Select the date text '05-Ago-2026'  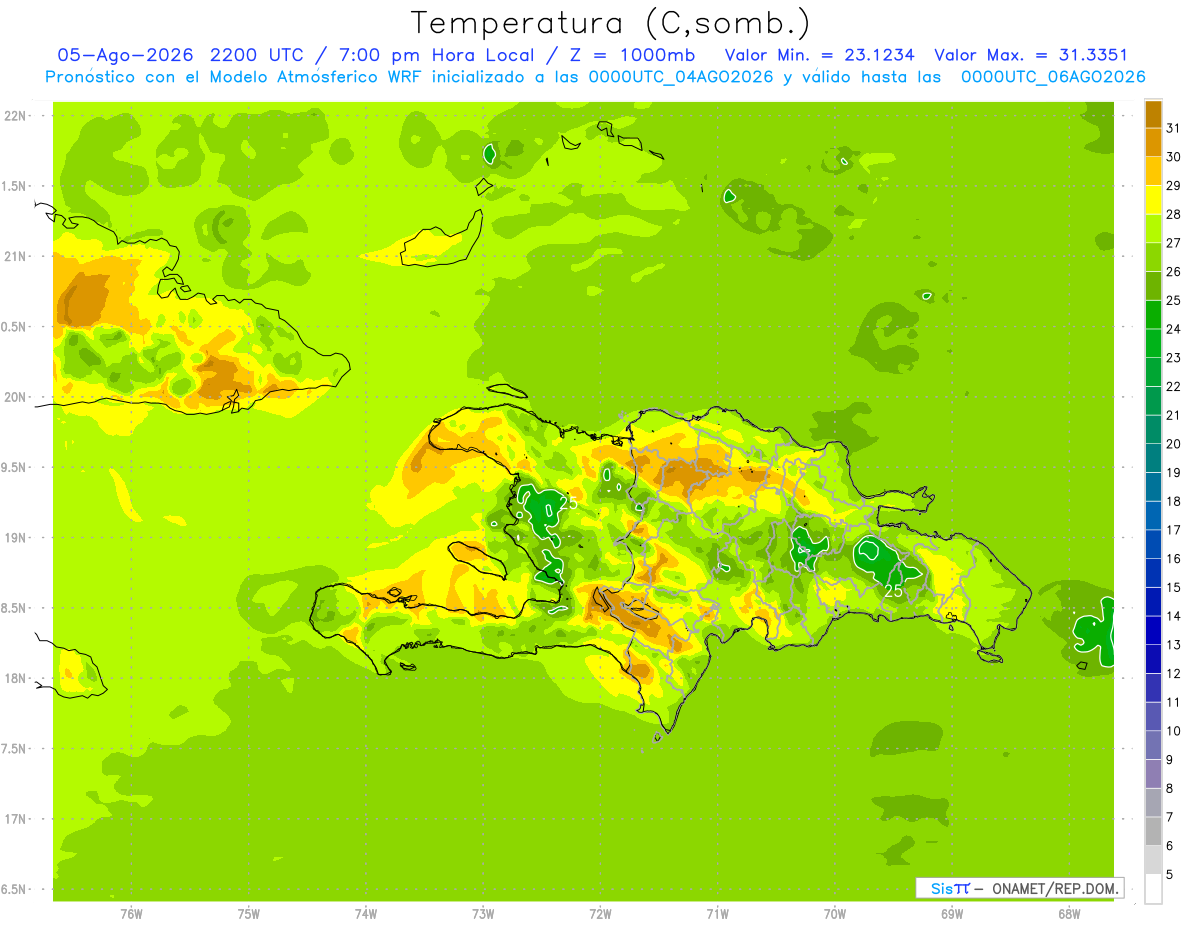point(125,55)
